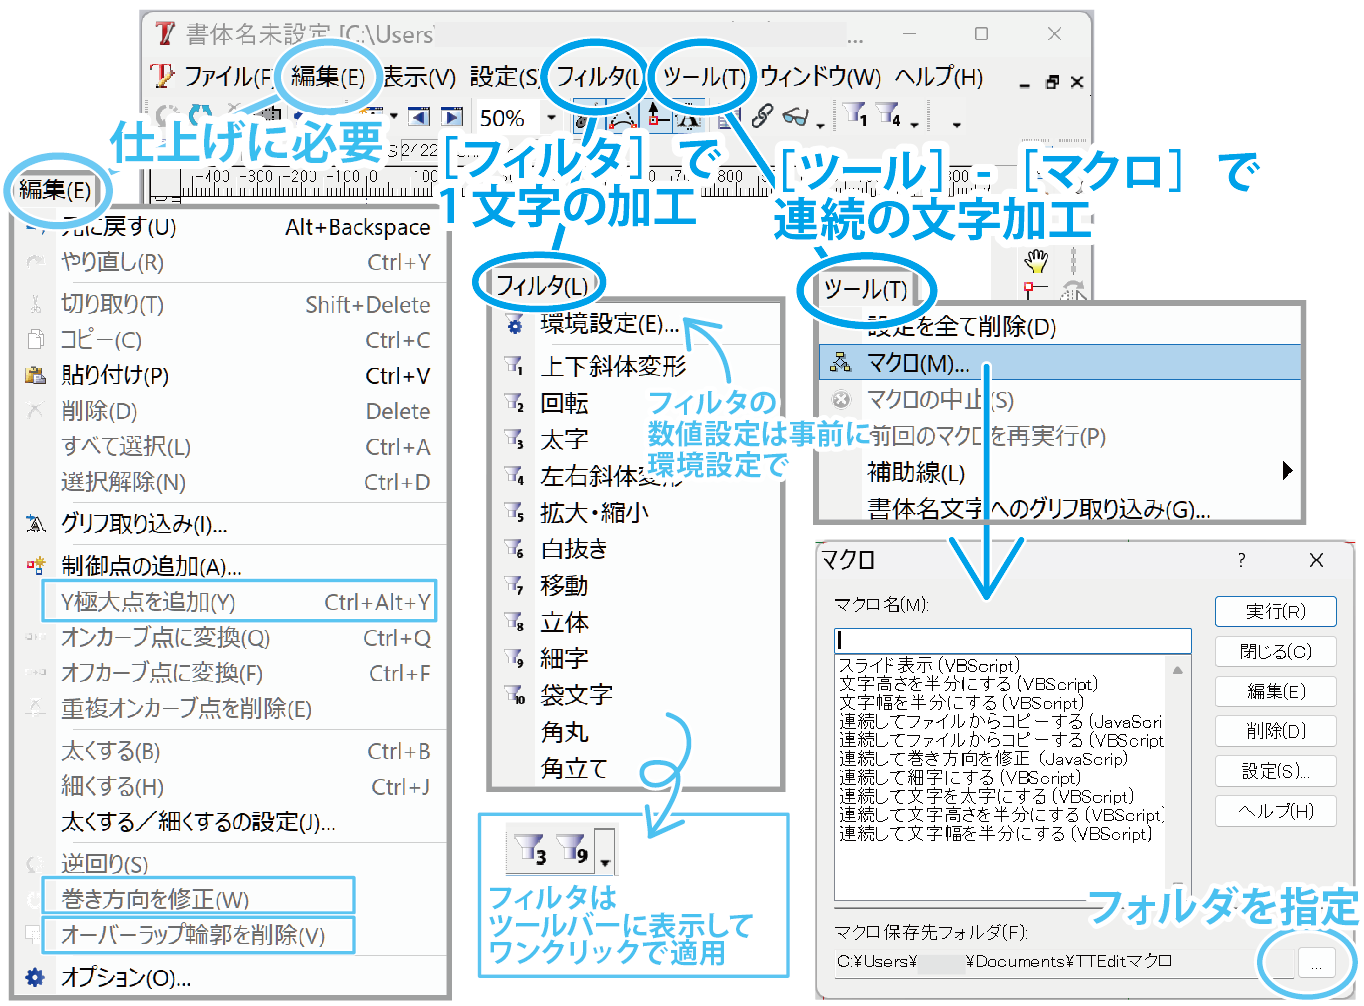Click the previous glyph arrow icon
Screen dimensions: 1364x1006
click(419, 117)
